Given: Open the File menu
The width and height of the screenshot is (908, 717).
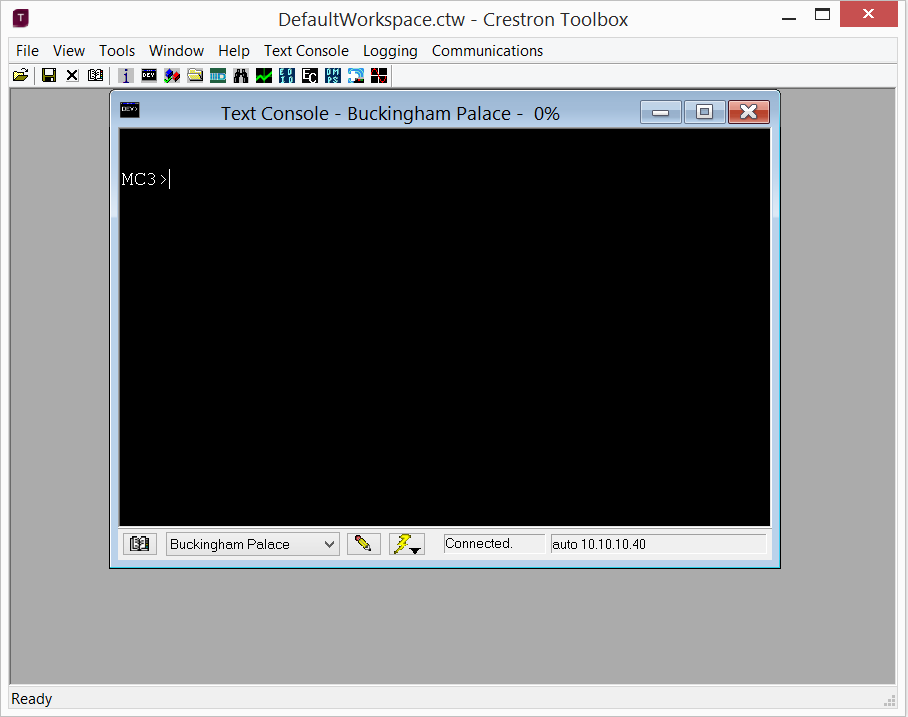Looking at the screenshot, I should click(x=27, y=51).
